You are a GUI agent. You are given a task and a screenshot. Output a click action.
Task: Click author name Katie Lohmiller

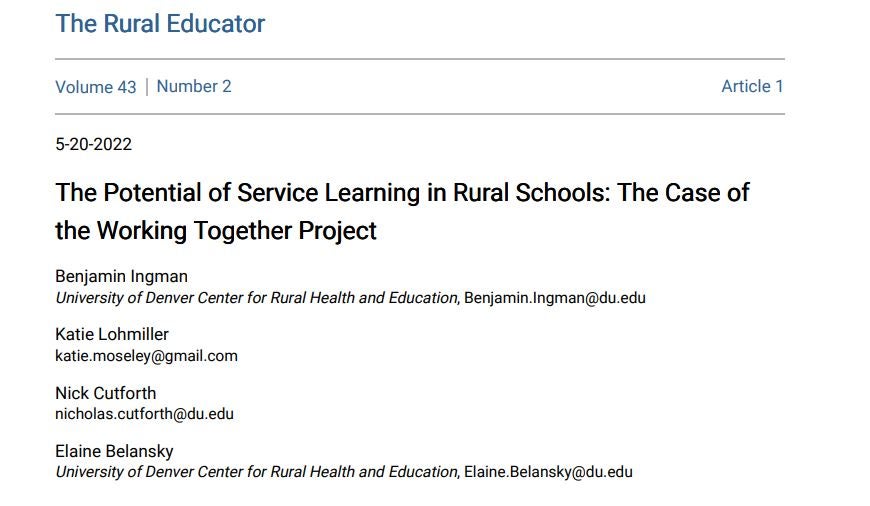(112, 335)
